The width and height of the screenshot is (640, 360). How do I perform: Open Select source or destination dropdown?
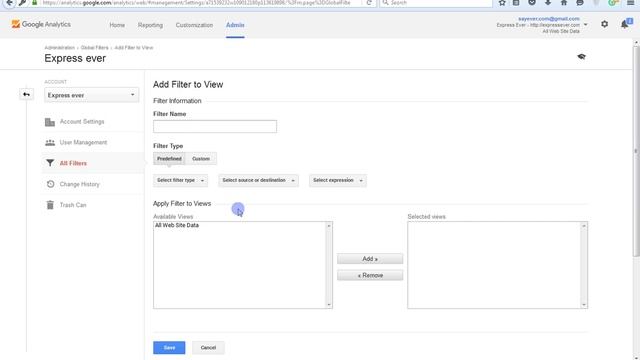click(258, 180)
